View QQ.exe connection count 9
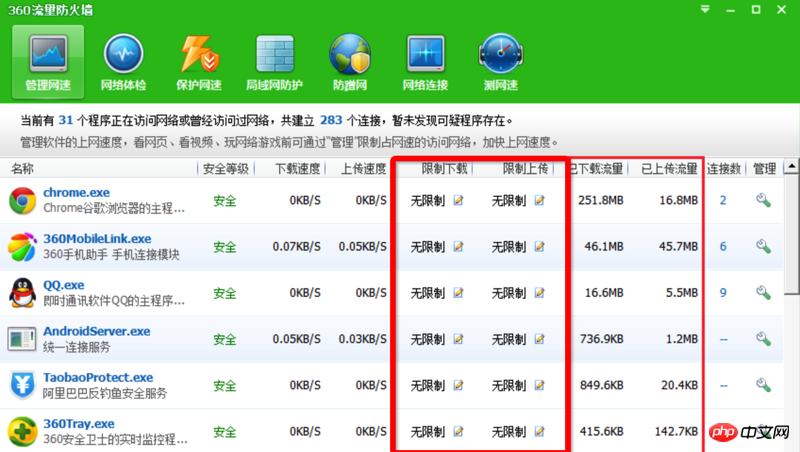Image resolution: width=800 pixels, height=452 pixels. pyautogui.click(x=723, y=293)
